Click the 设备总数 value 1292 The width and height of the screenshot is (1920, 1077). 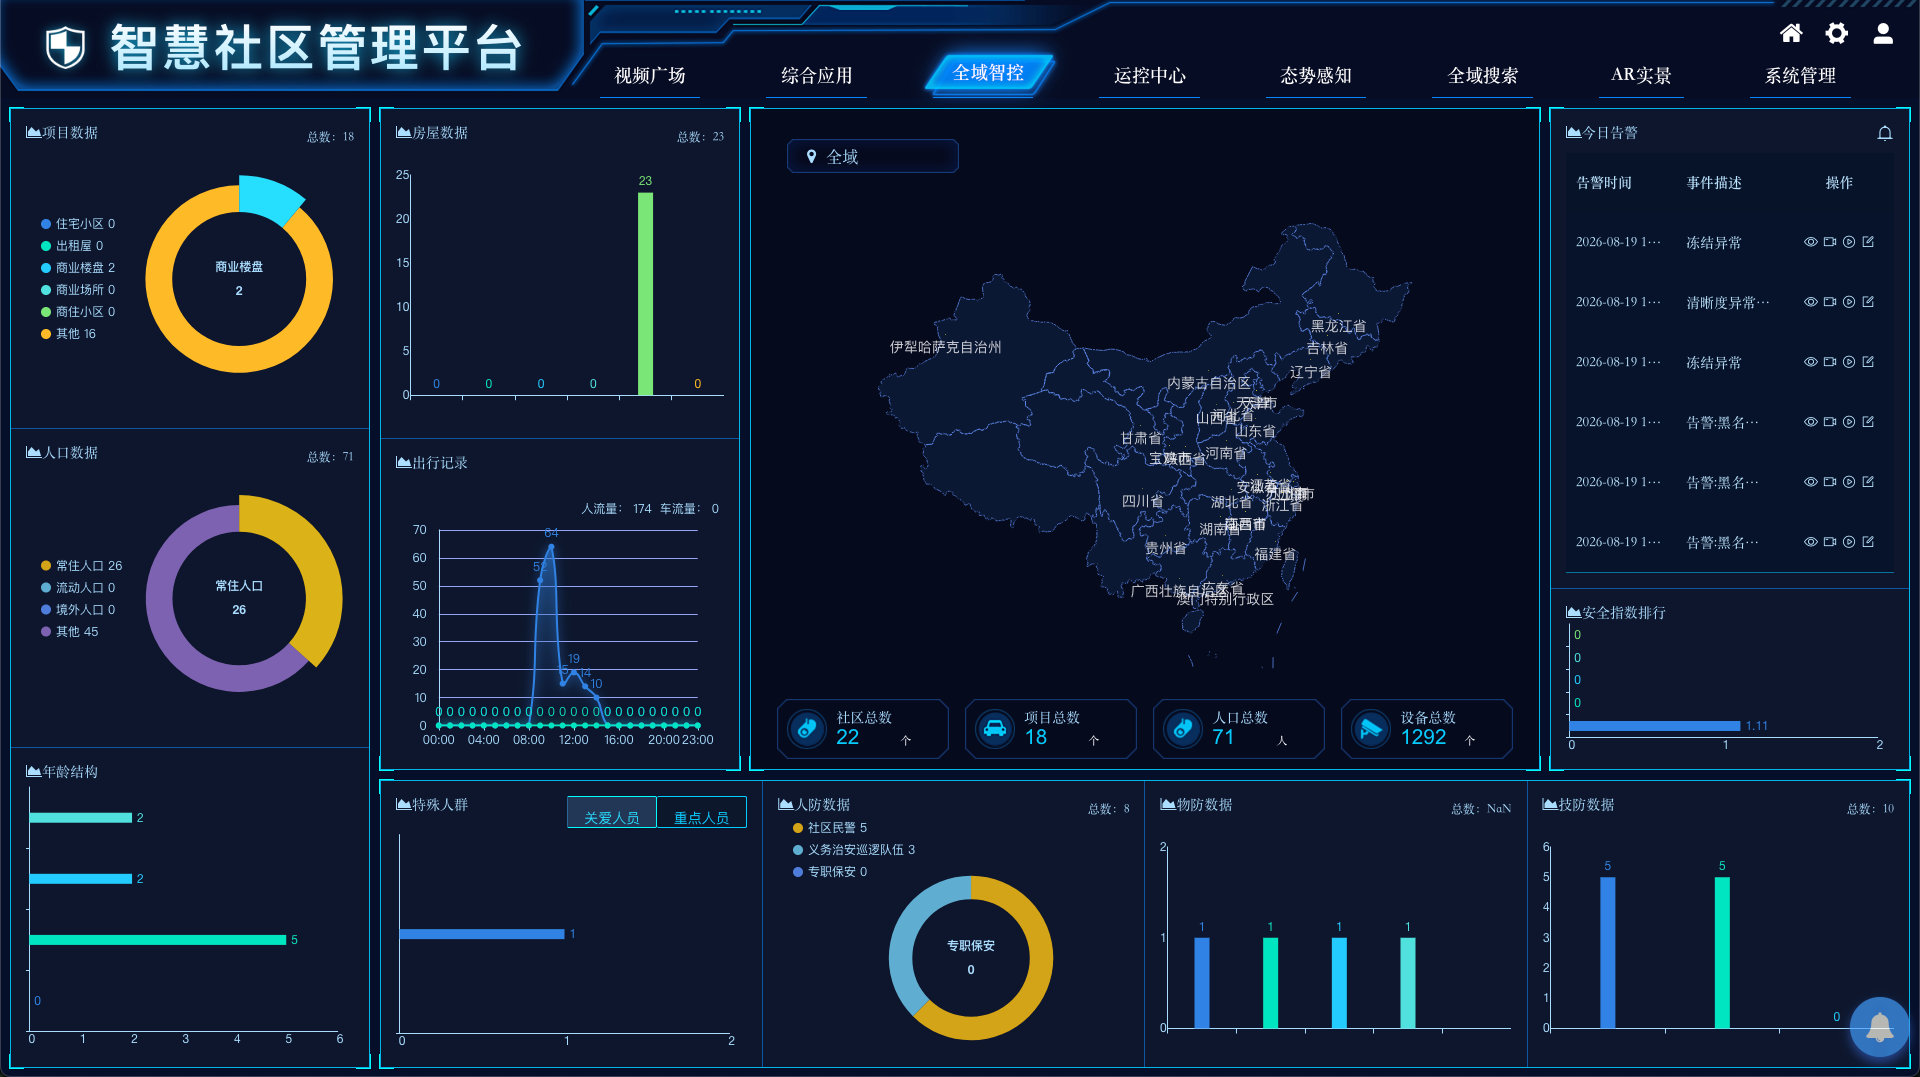[x=1423, y=737]
